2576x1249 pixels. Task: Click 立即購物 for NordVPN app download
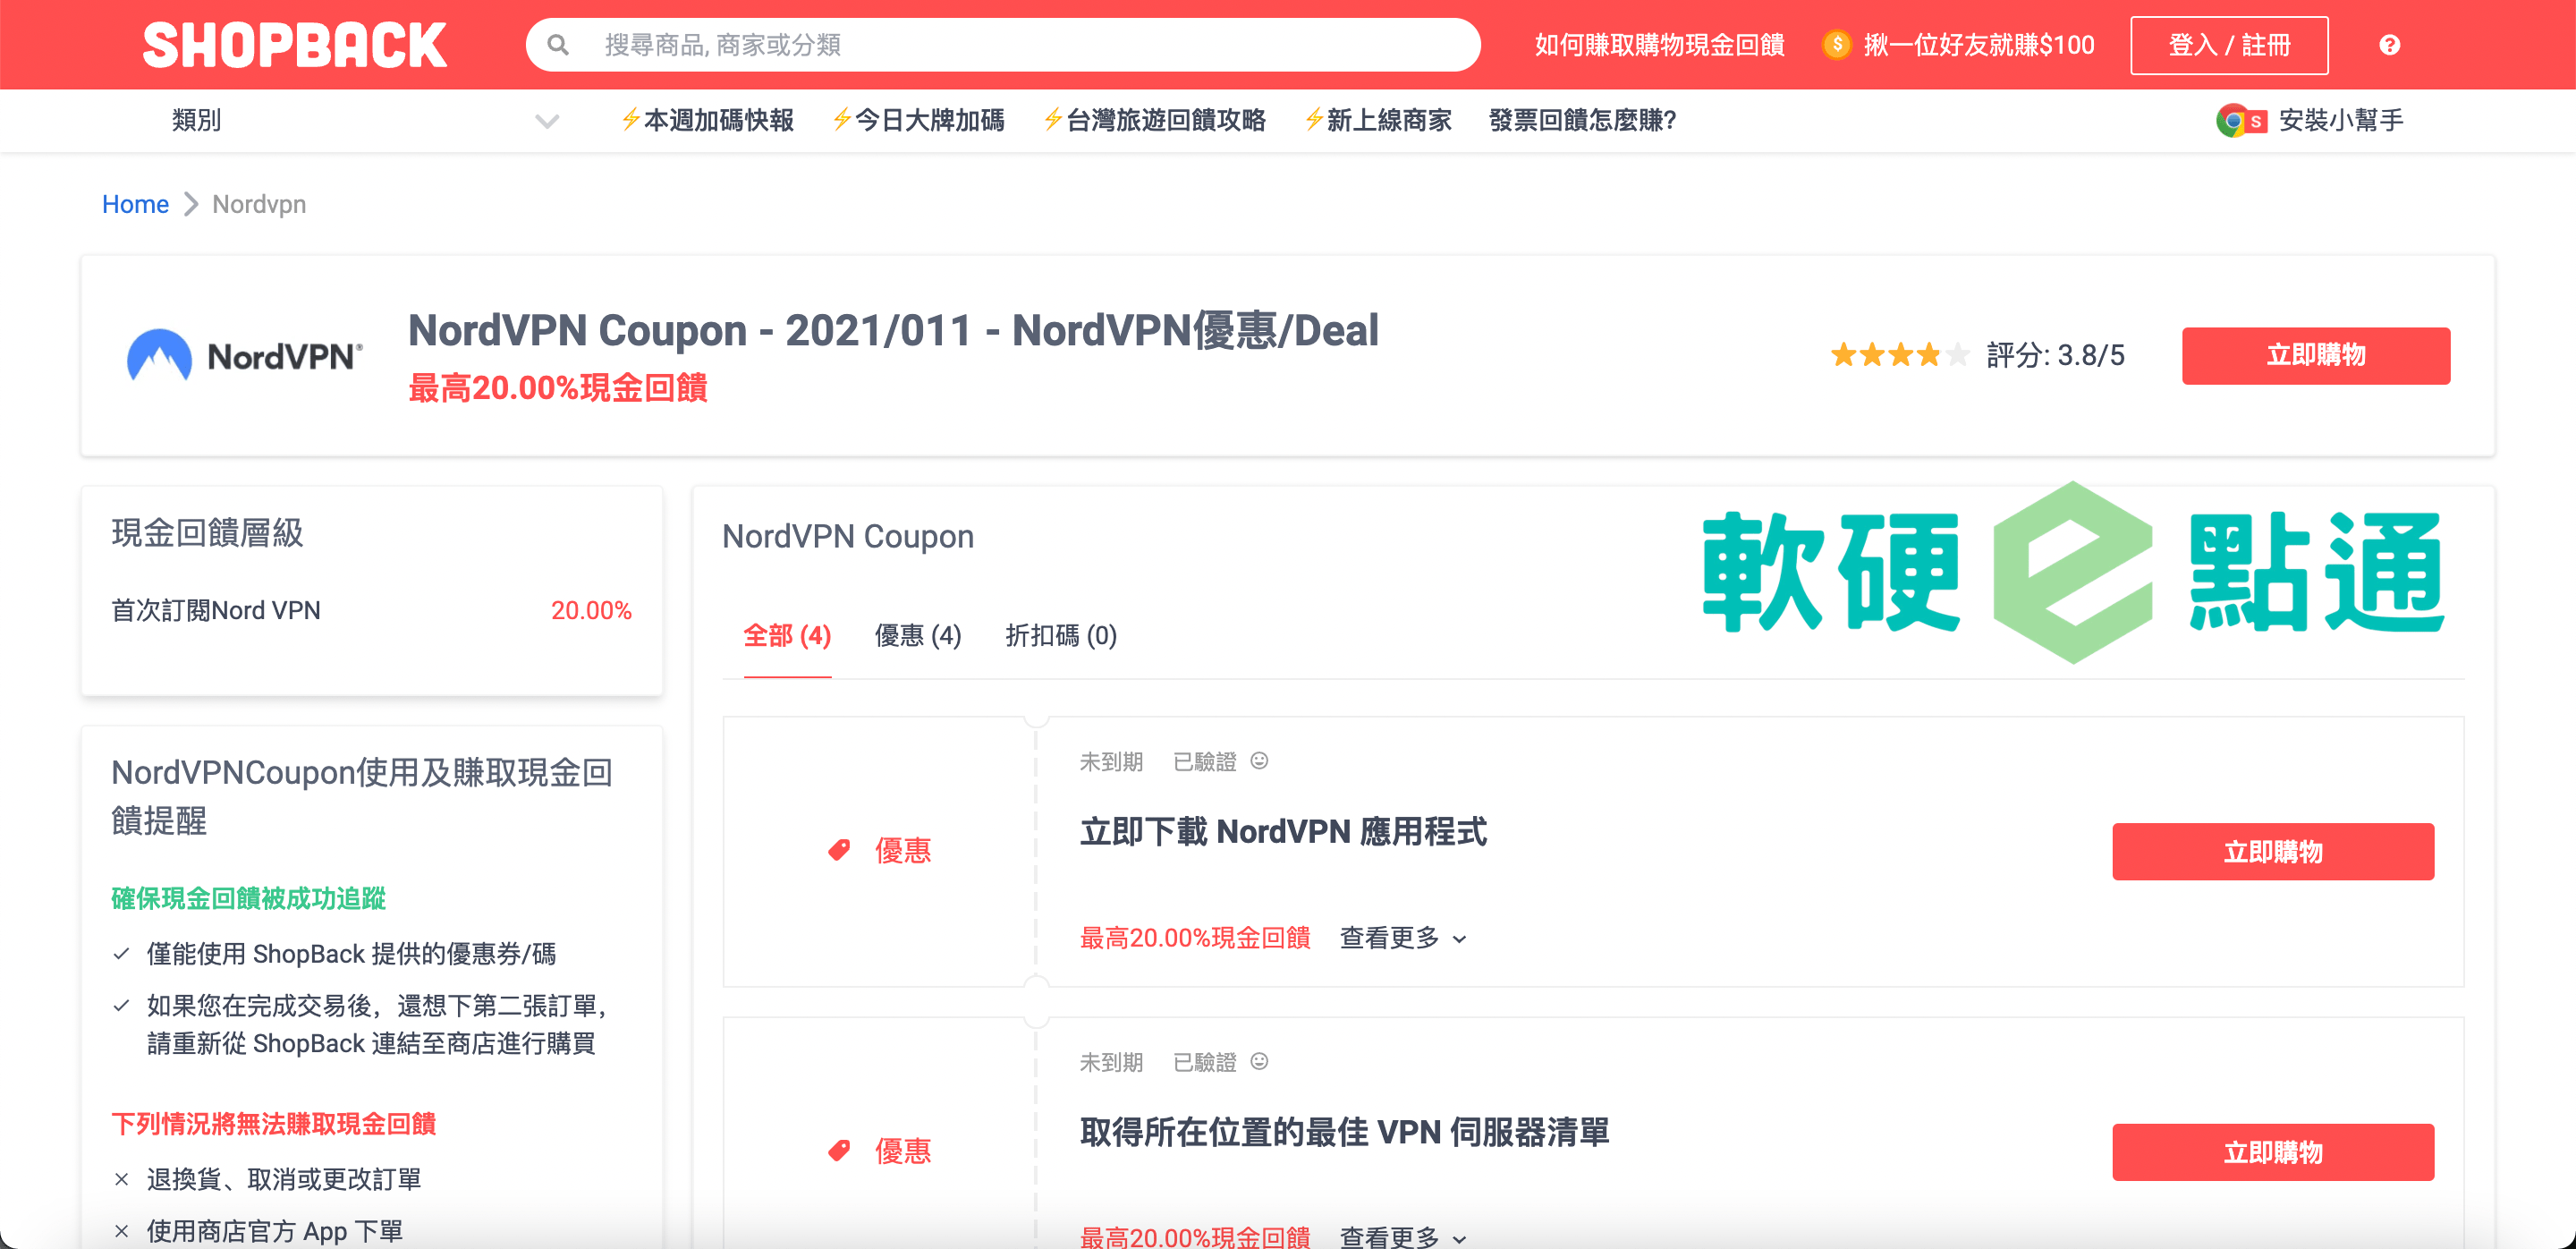(x=2272, y=852)
